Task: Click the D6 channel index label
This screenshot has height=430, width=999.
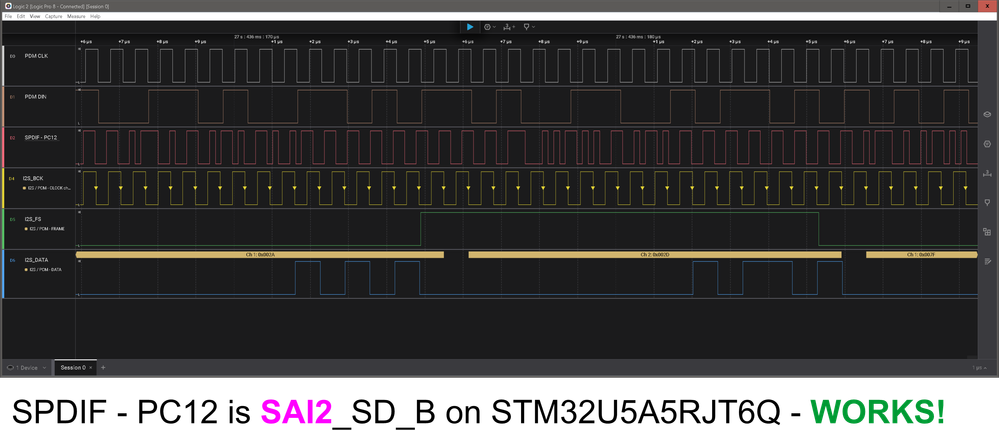Action: [12, 260]
